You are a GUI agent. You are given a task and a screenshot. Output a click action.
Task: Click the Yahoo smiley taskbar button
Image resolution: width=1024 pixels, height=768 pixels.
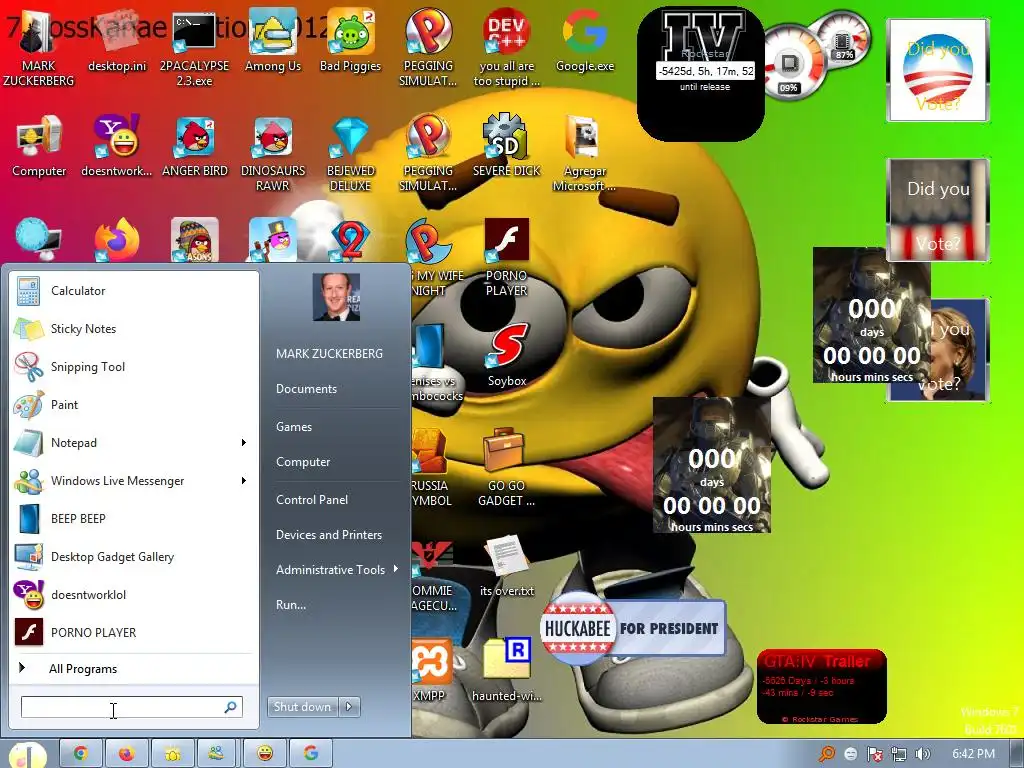pyautogui.click(x=264, y=754)
